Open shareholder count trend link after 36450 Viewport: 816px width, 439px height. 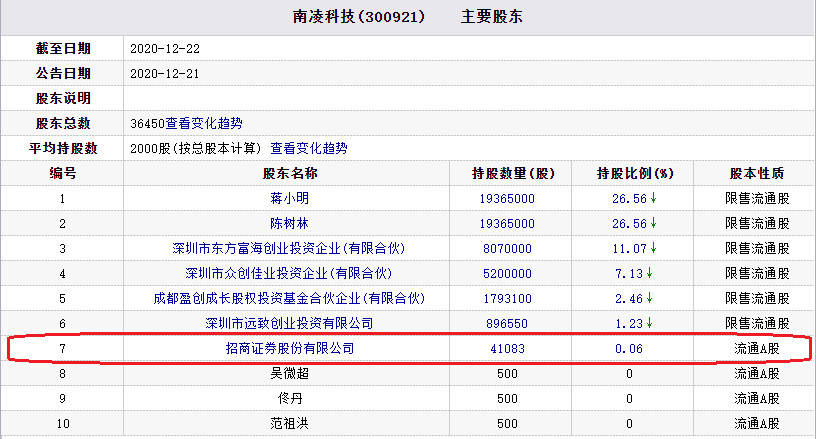(204, 123)
